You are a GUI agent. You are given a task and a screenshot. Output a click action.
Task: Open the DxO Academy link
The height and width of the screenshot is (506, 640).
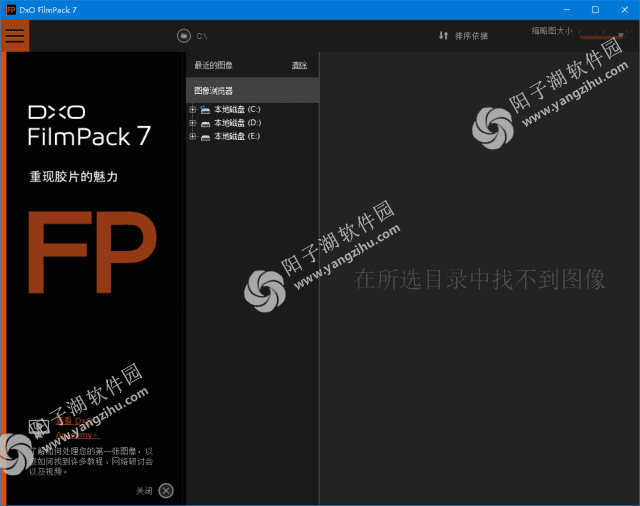point(77,428)
